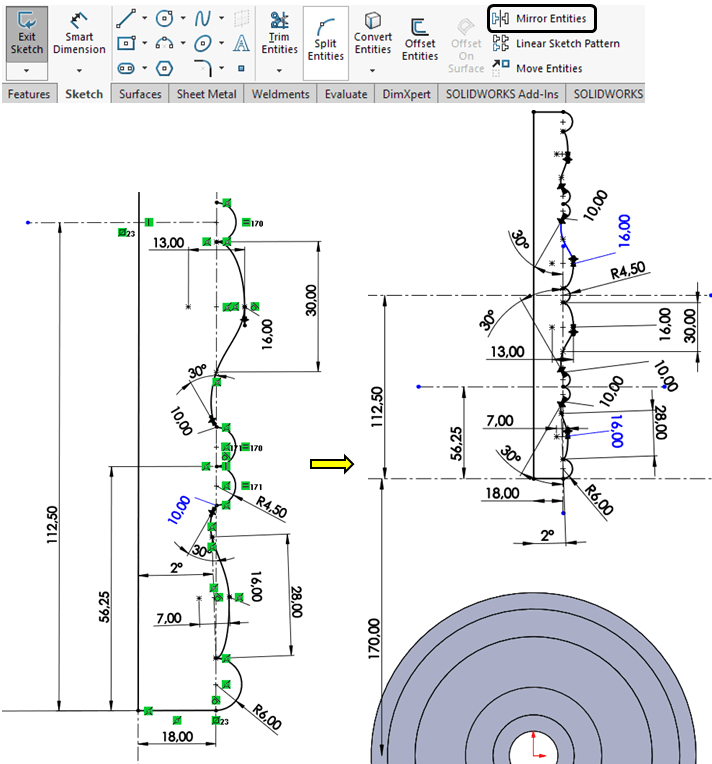Pick the Spline tool
Screen dimensions: 712x764
point(203,18)
